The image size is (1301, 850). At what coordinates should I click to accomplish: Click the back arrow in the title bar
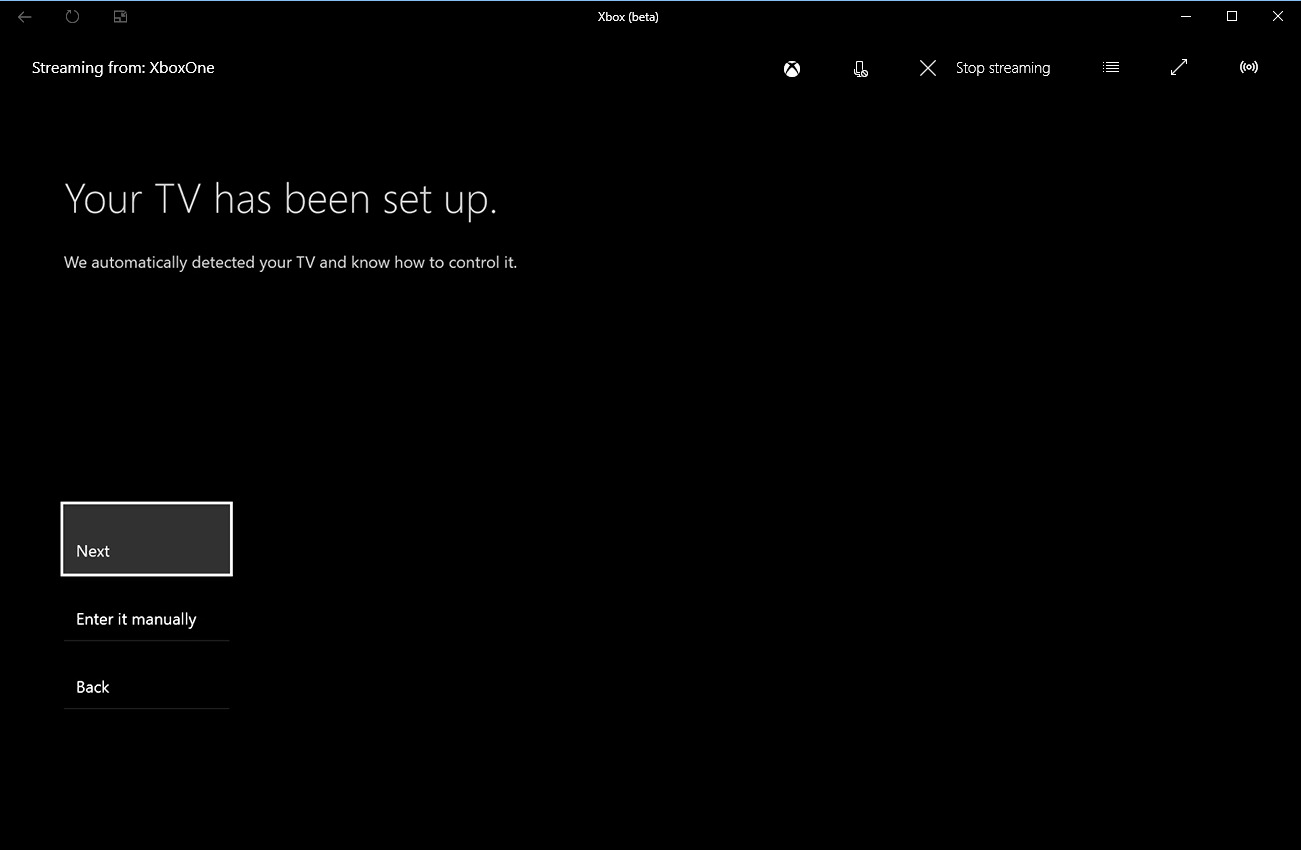(24, 16)
